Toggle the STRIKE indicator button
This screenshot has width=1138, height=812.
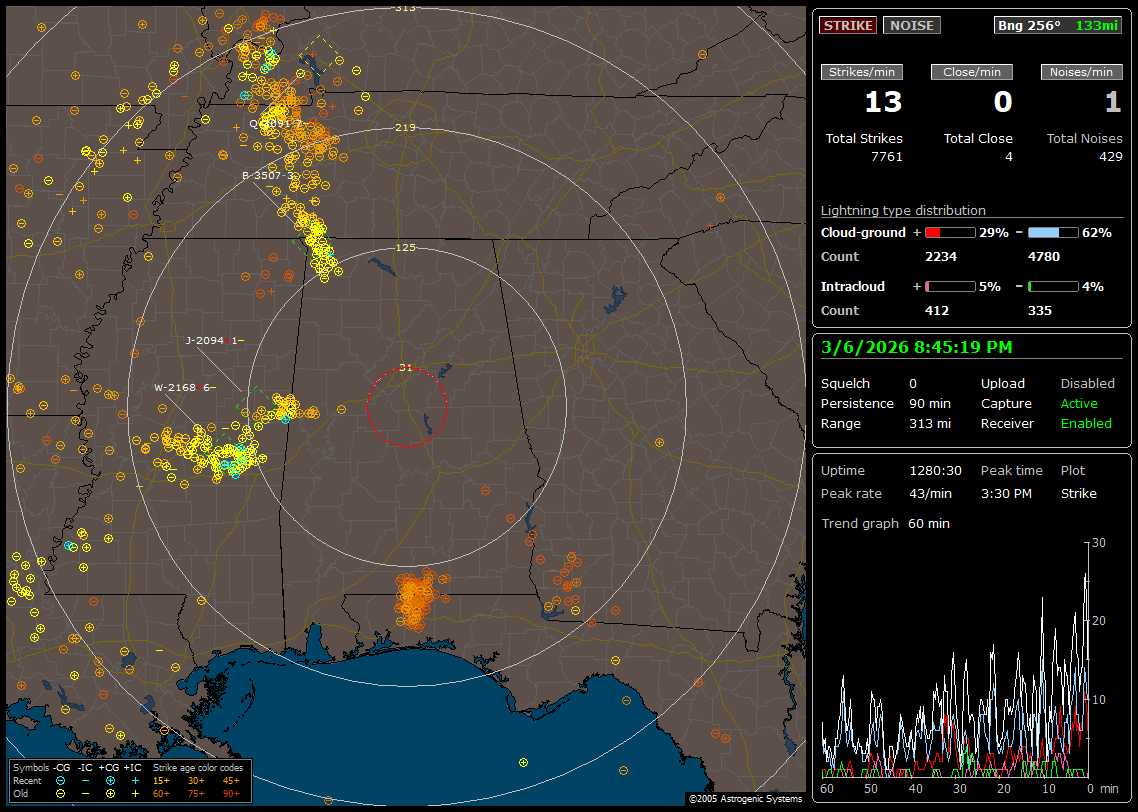(848, 25)
